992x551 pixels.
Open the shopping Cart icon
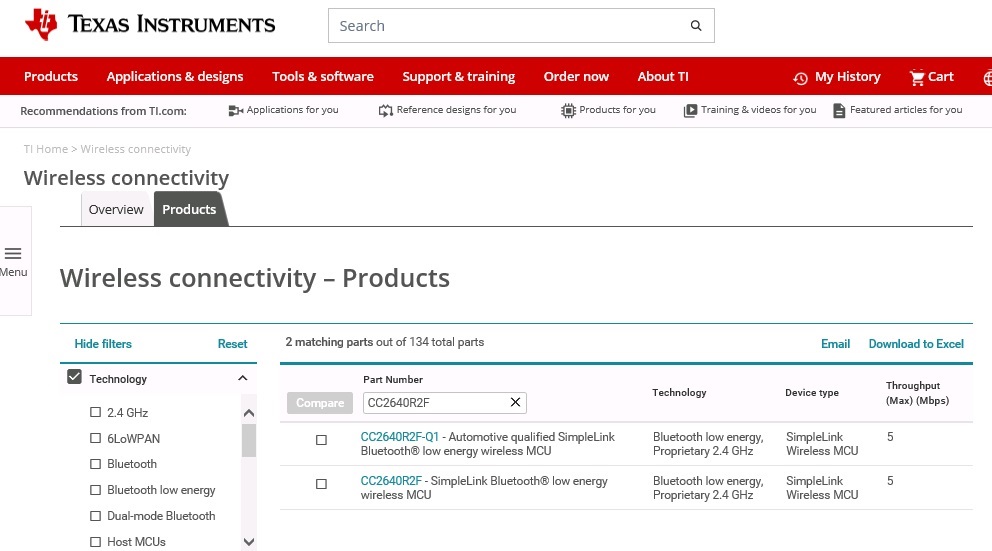(x=917, y=77)
